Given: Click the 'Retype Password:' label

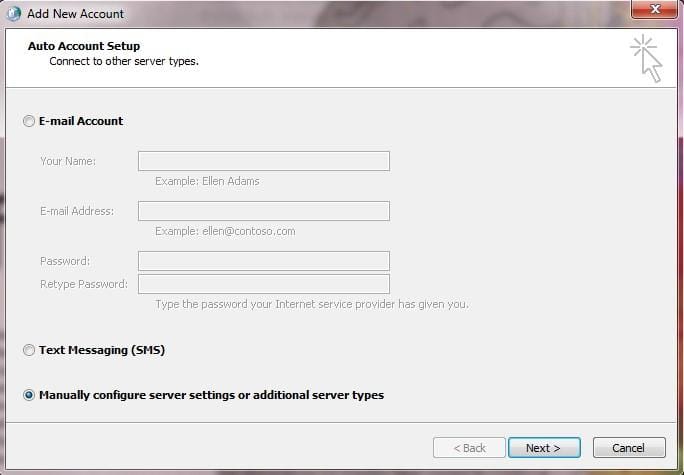Looking at the screenshot, I should (x=84, y=284).
